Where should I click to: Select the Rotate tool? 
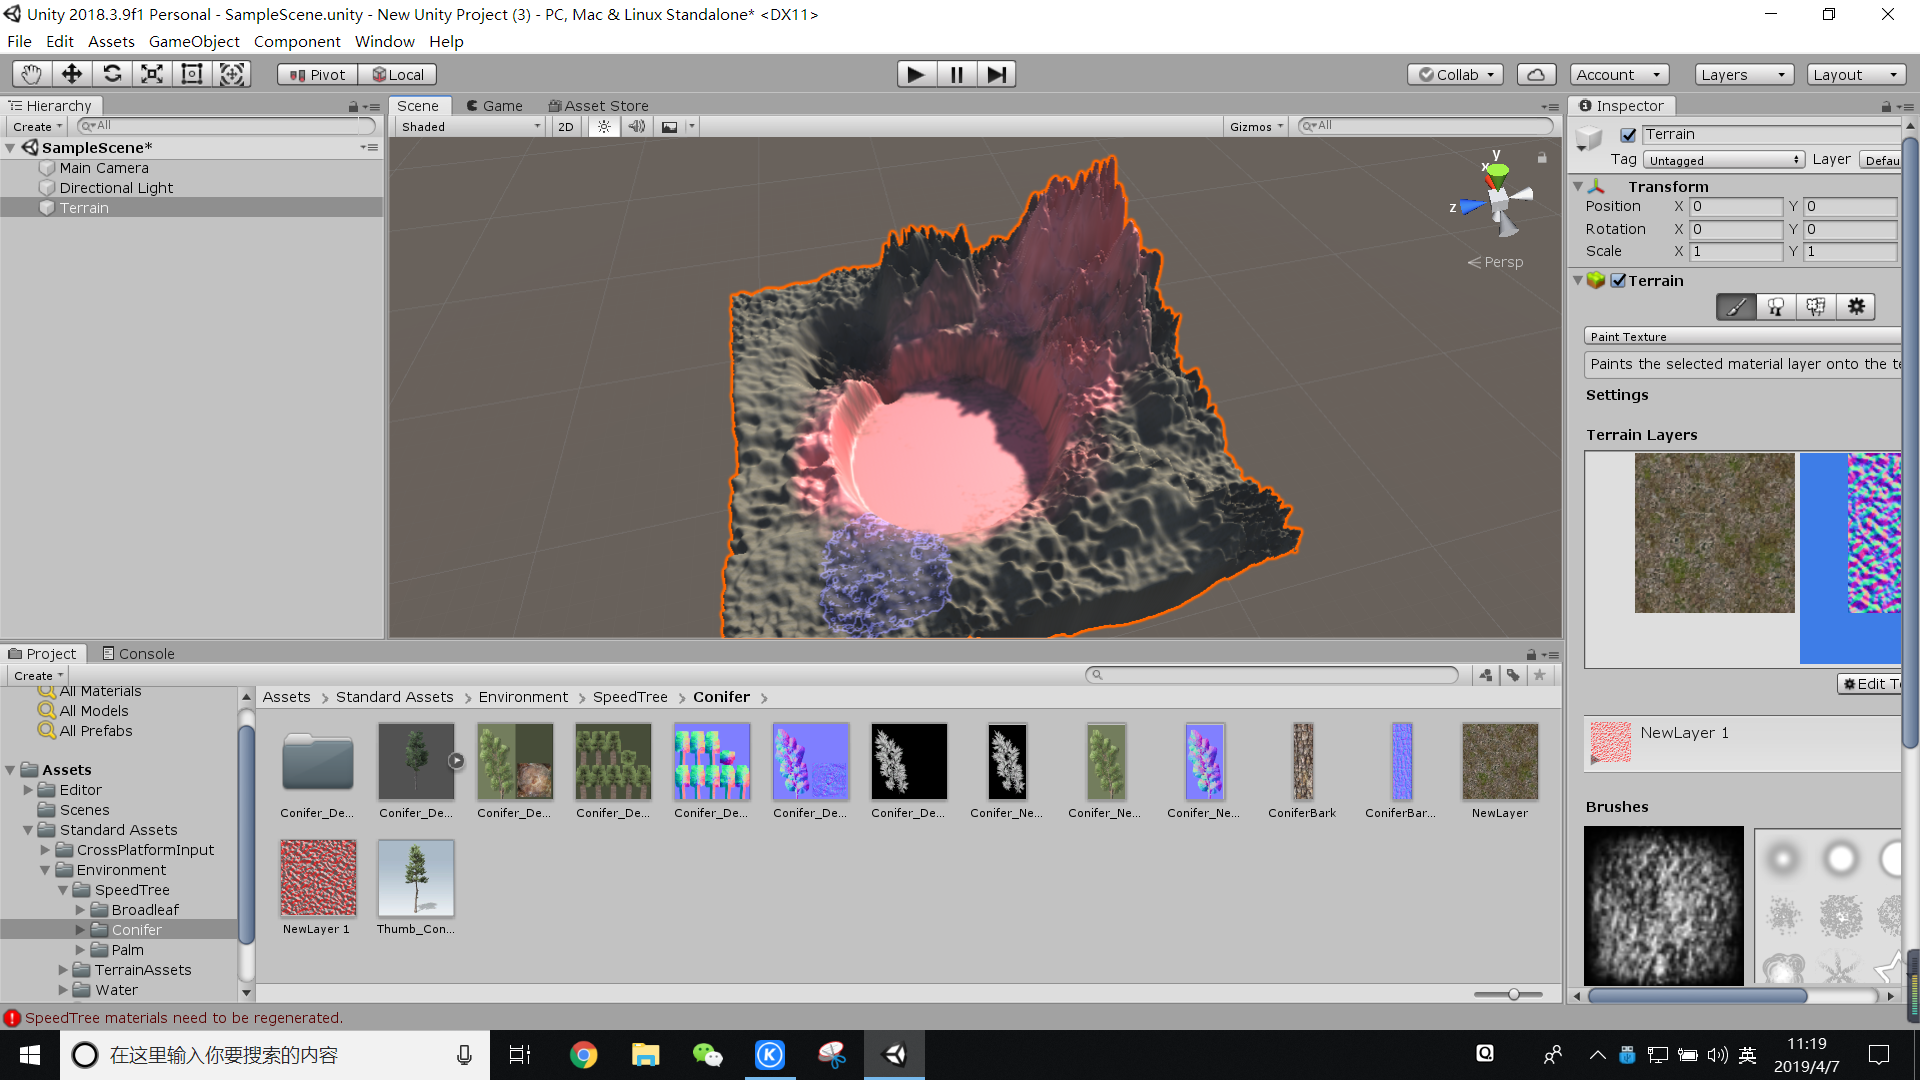point(112,74)
